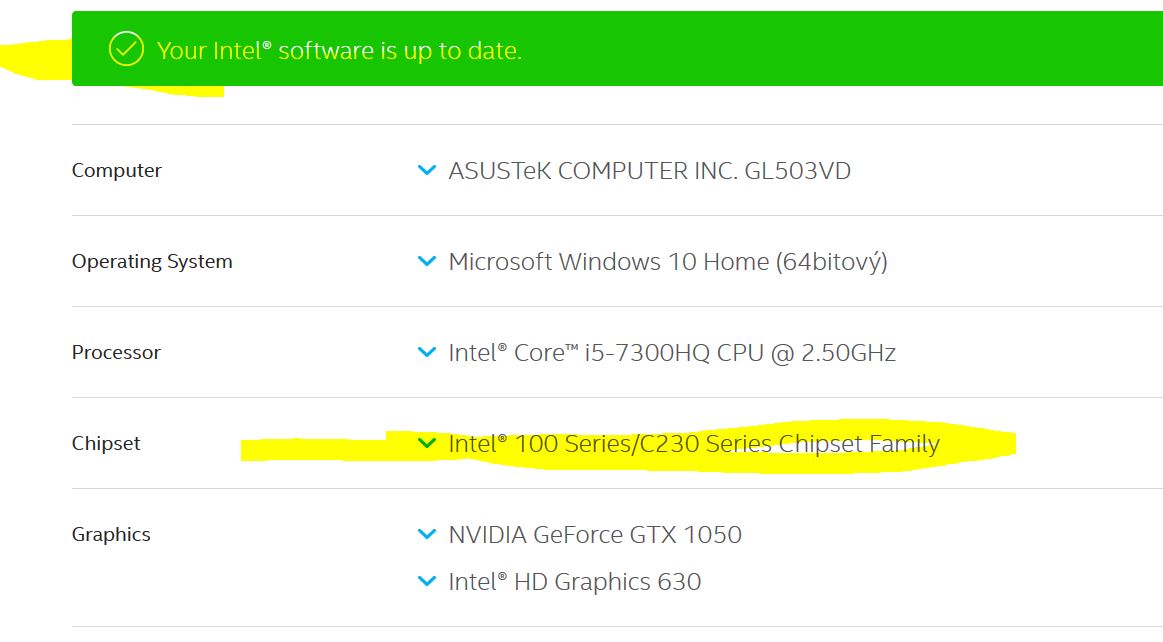Expand the Processor details chevron
The width and height of the screenshot is (1163, 642).
click(427, 353)
